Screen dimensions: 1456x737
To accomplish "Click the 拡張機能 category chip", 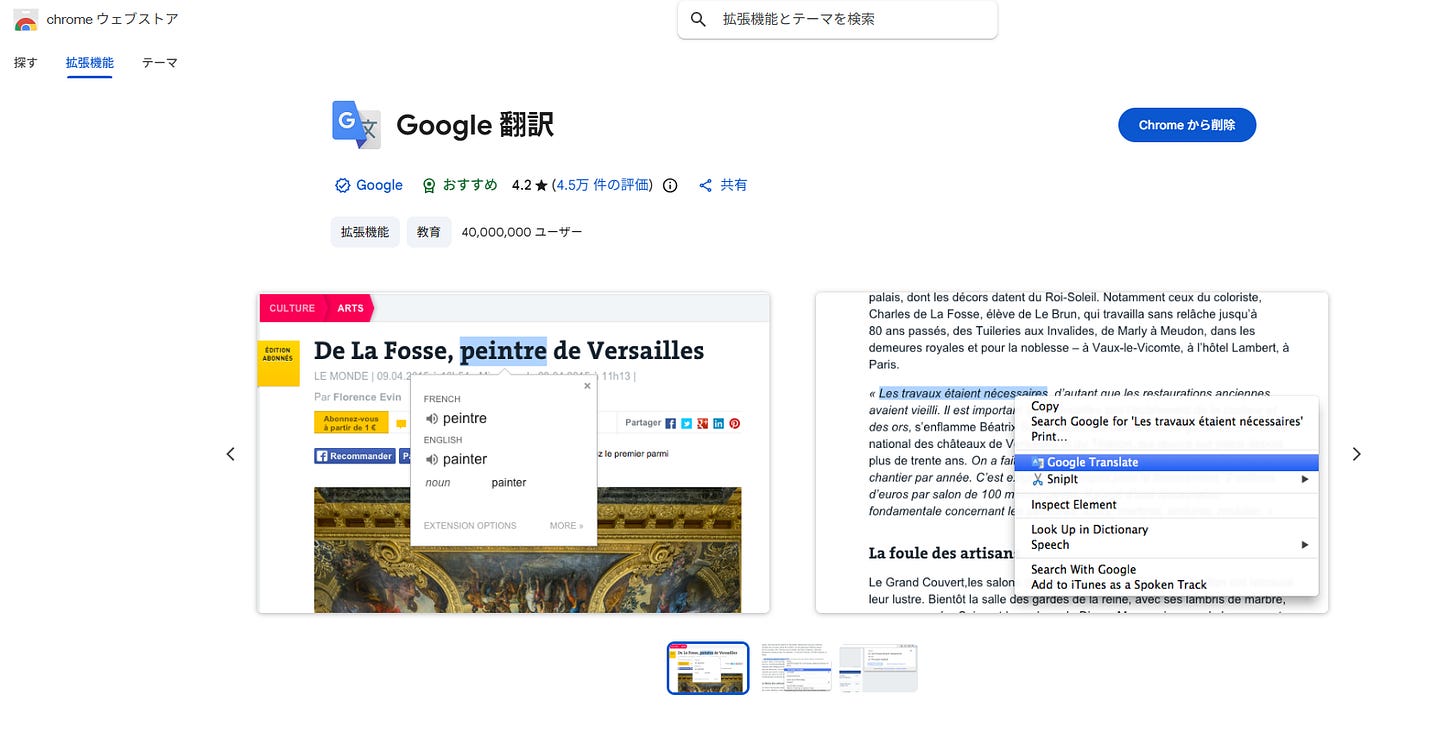I will [x=365, y=232].
